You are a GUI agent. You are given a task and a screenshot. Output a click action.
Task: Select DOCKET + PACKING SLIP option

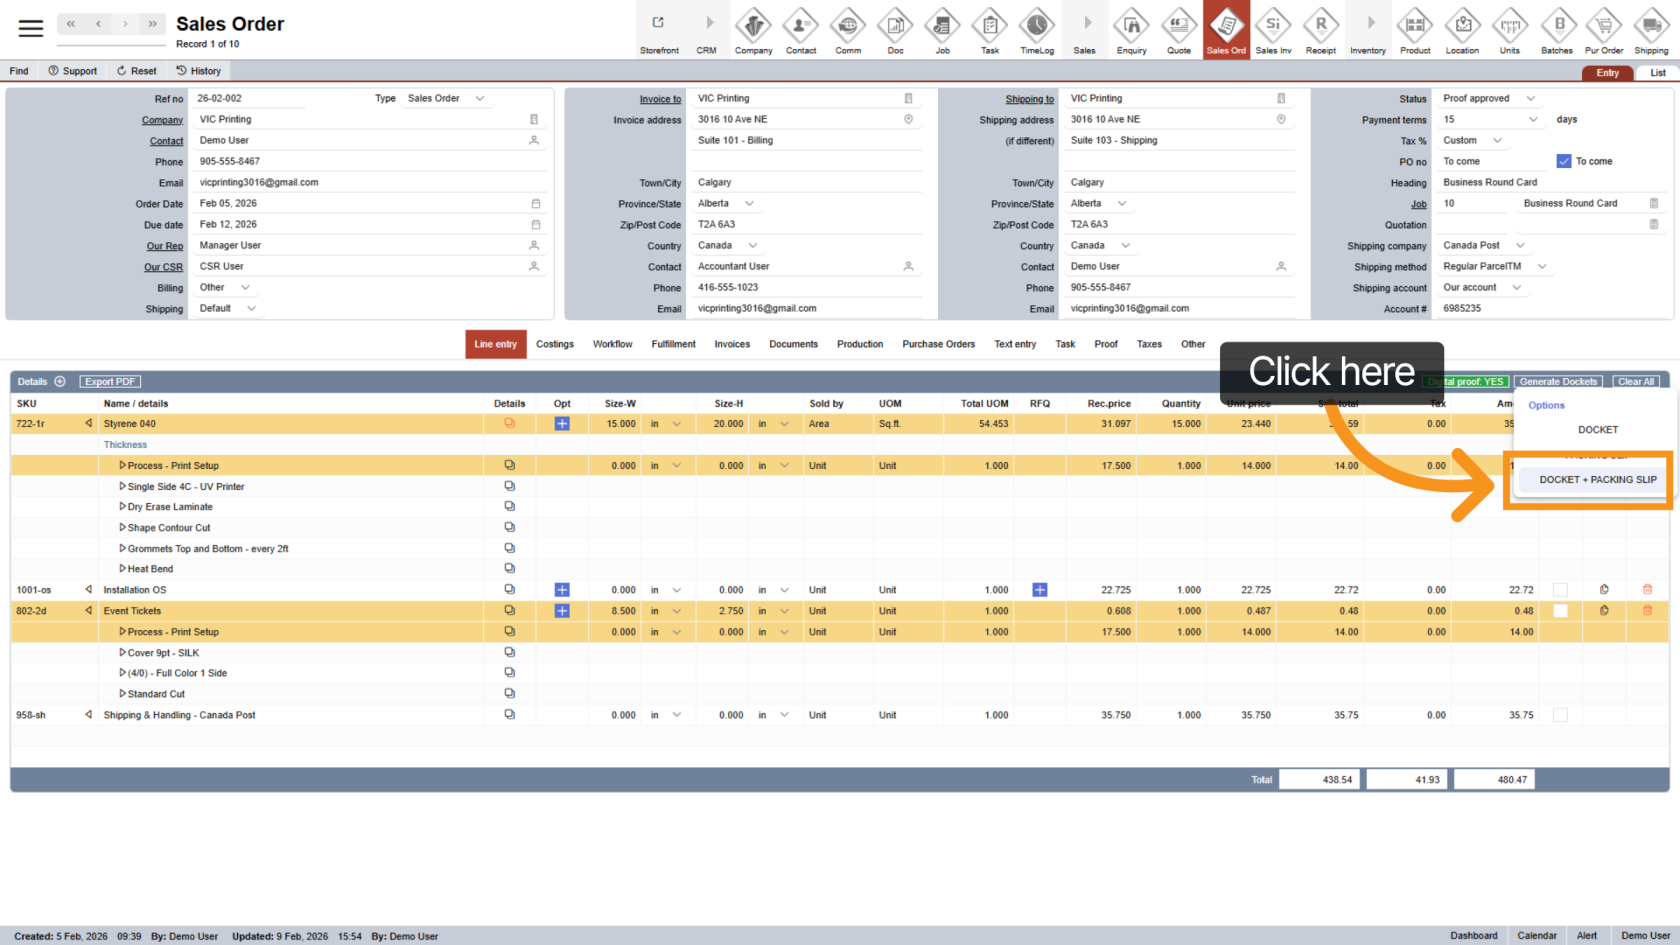1597,480
